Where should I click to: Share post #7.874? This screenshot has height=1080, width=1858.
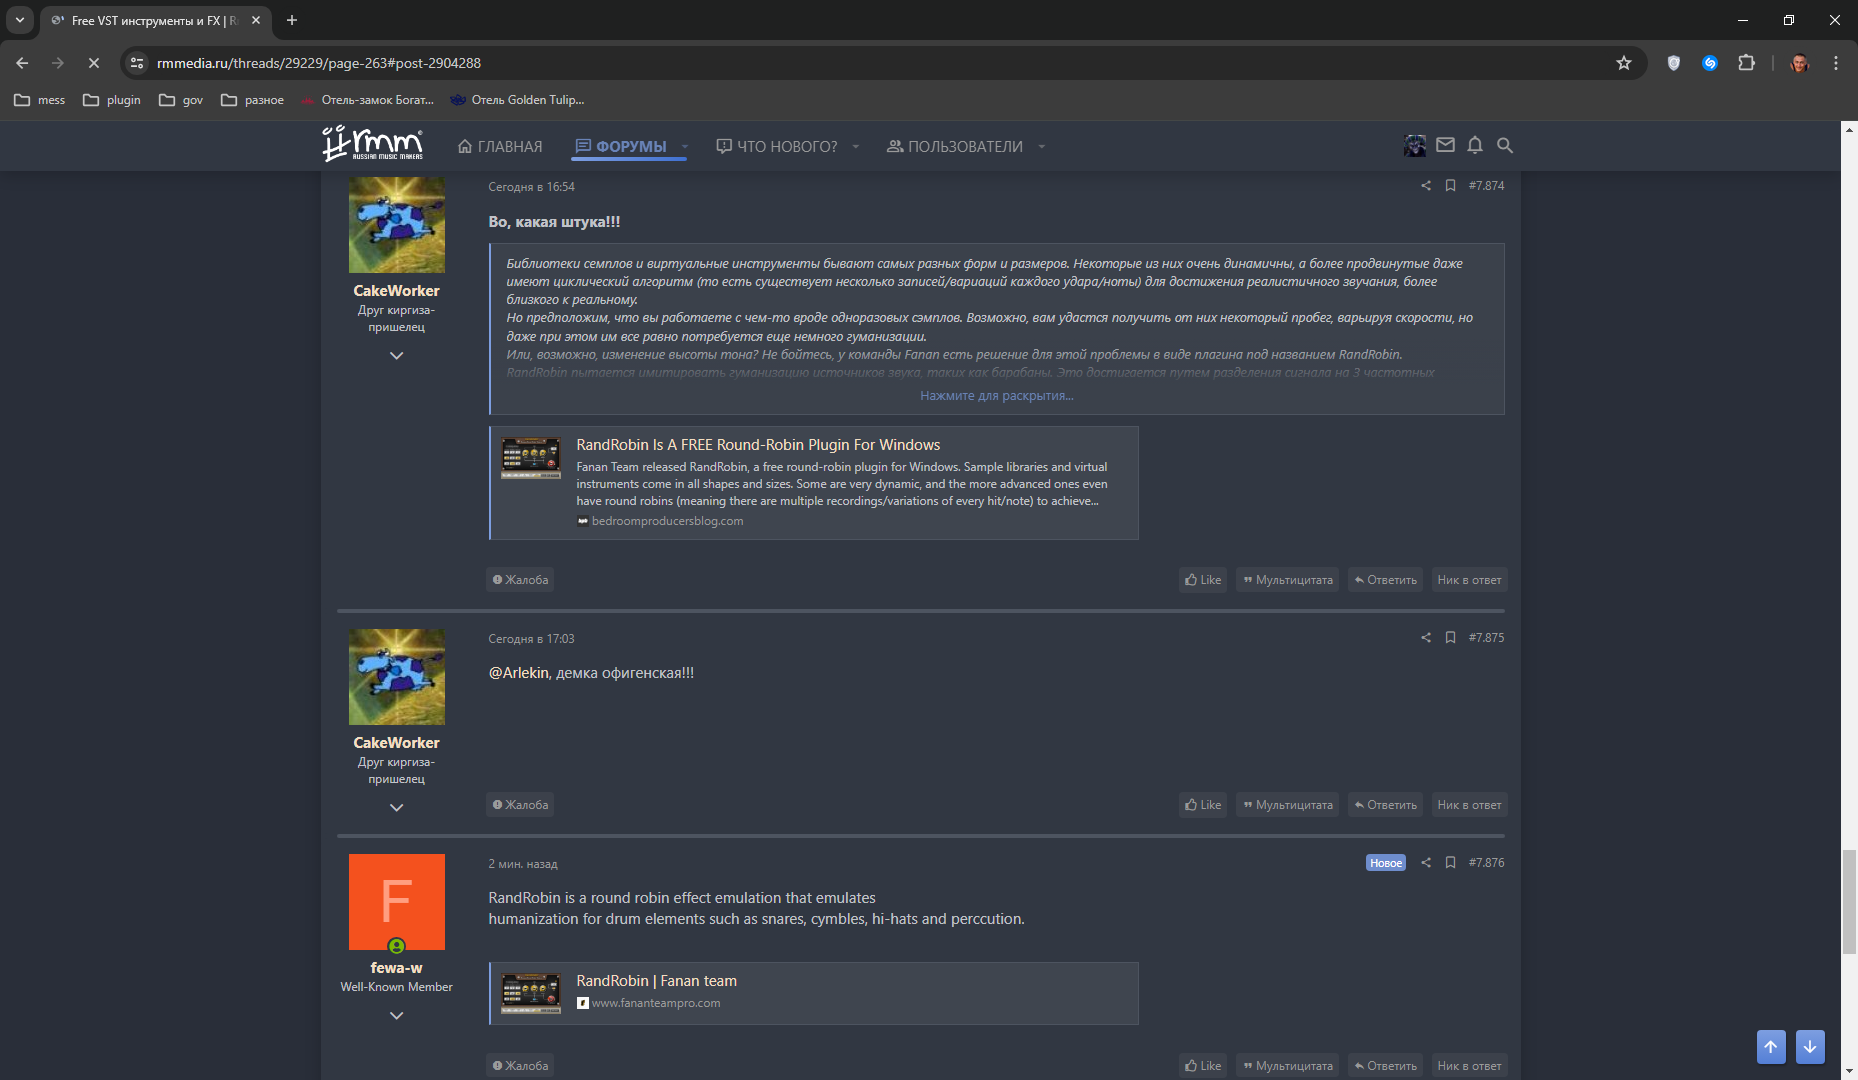click(1426, 185)
